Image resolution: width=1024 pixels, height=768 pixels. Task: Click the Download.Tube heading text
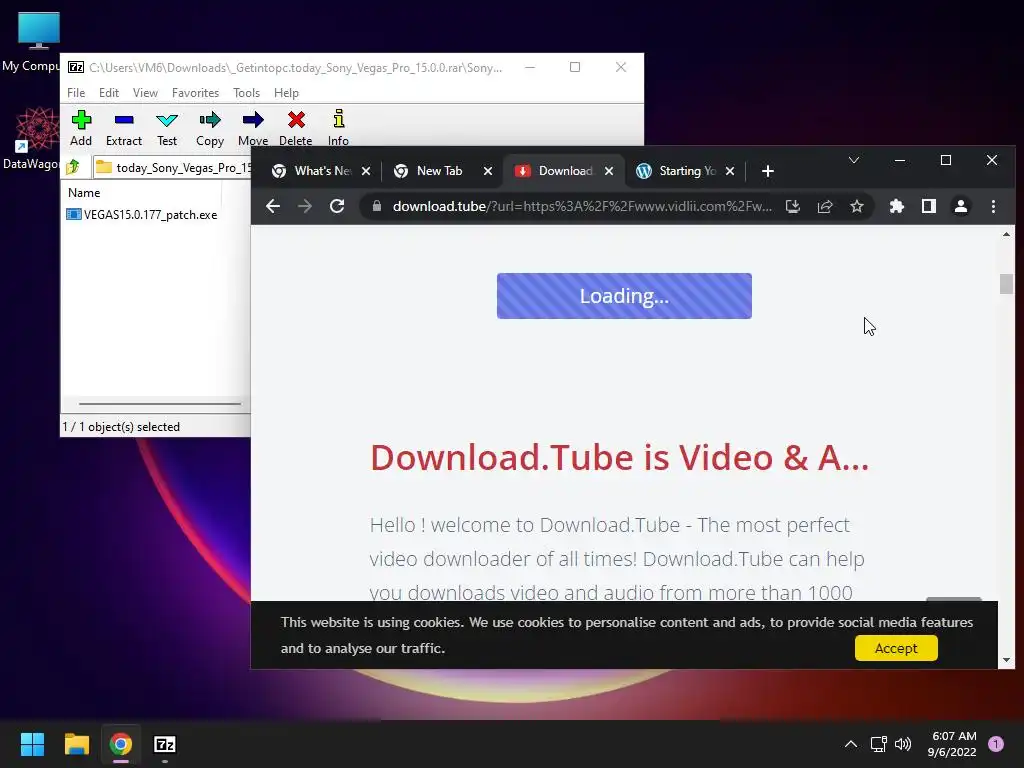pos(619,457)
